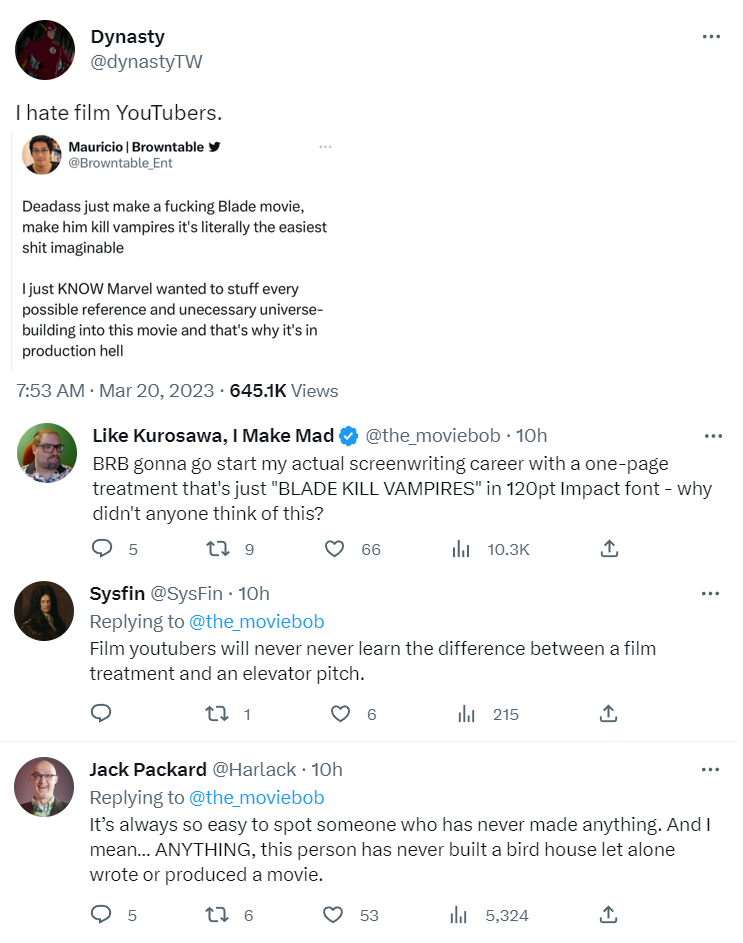Like the_moviebob's reply with heart icon
Screen dimensions: 743x943
pos(335,549)
